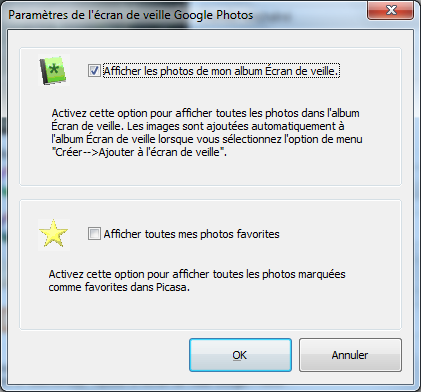This screenshot has width=421, height=392.
Task: Uncheck the Écran de veille album checkbox
Action: pyautogui.click(x=94, y=71)
